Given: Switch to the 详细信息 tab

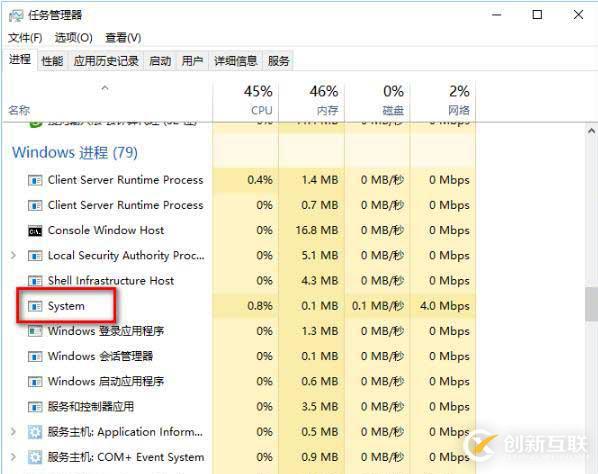Looking at the screenshot, I should point(235,61).
